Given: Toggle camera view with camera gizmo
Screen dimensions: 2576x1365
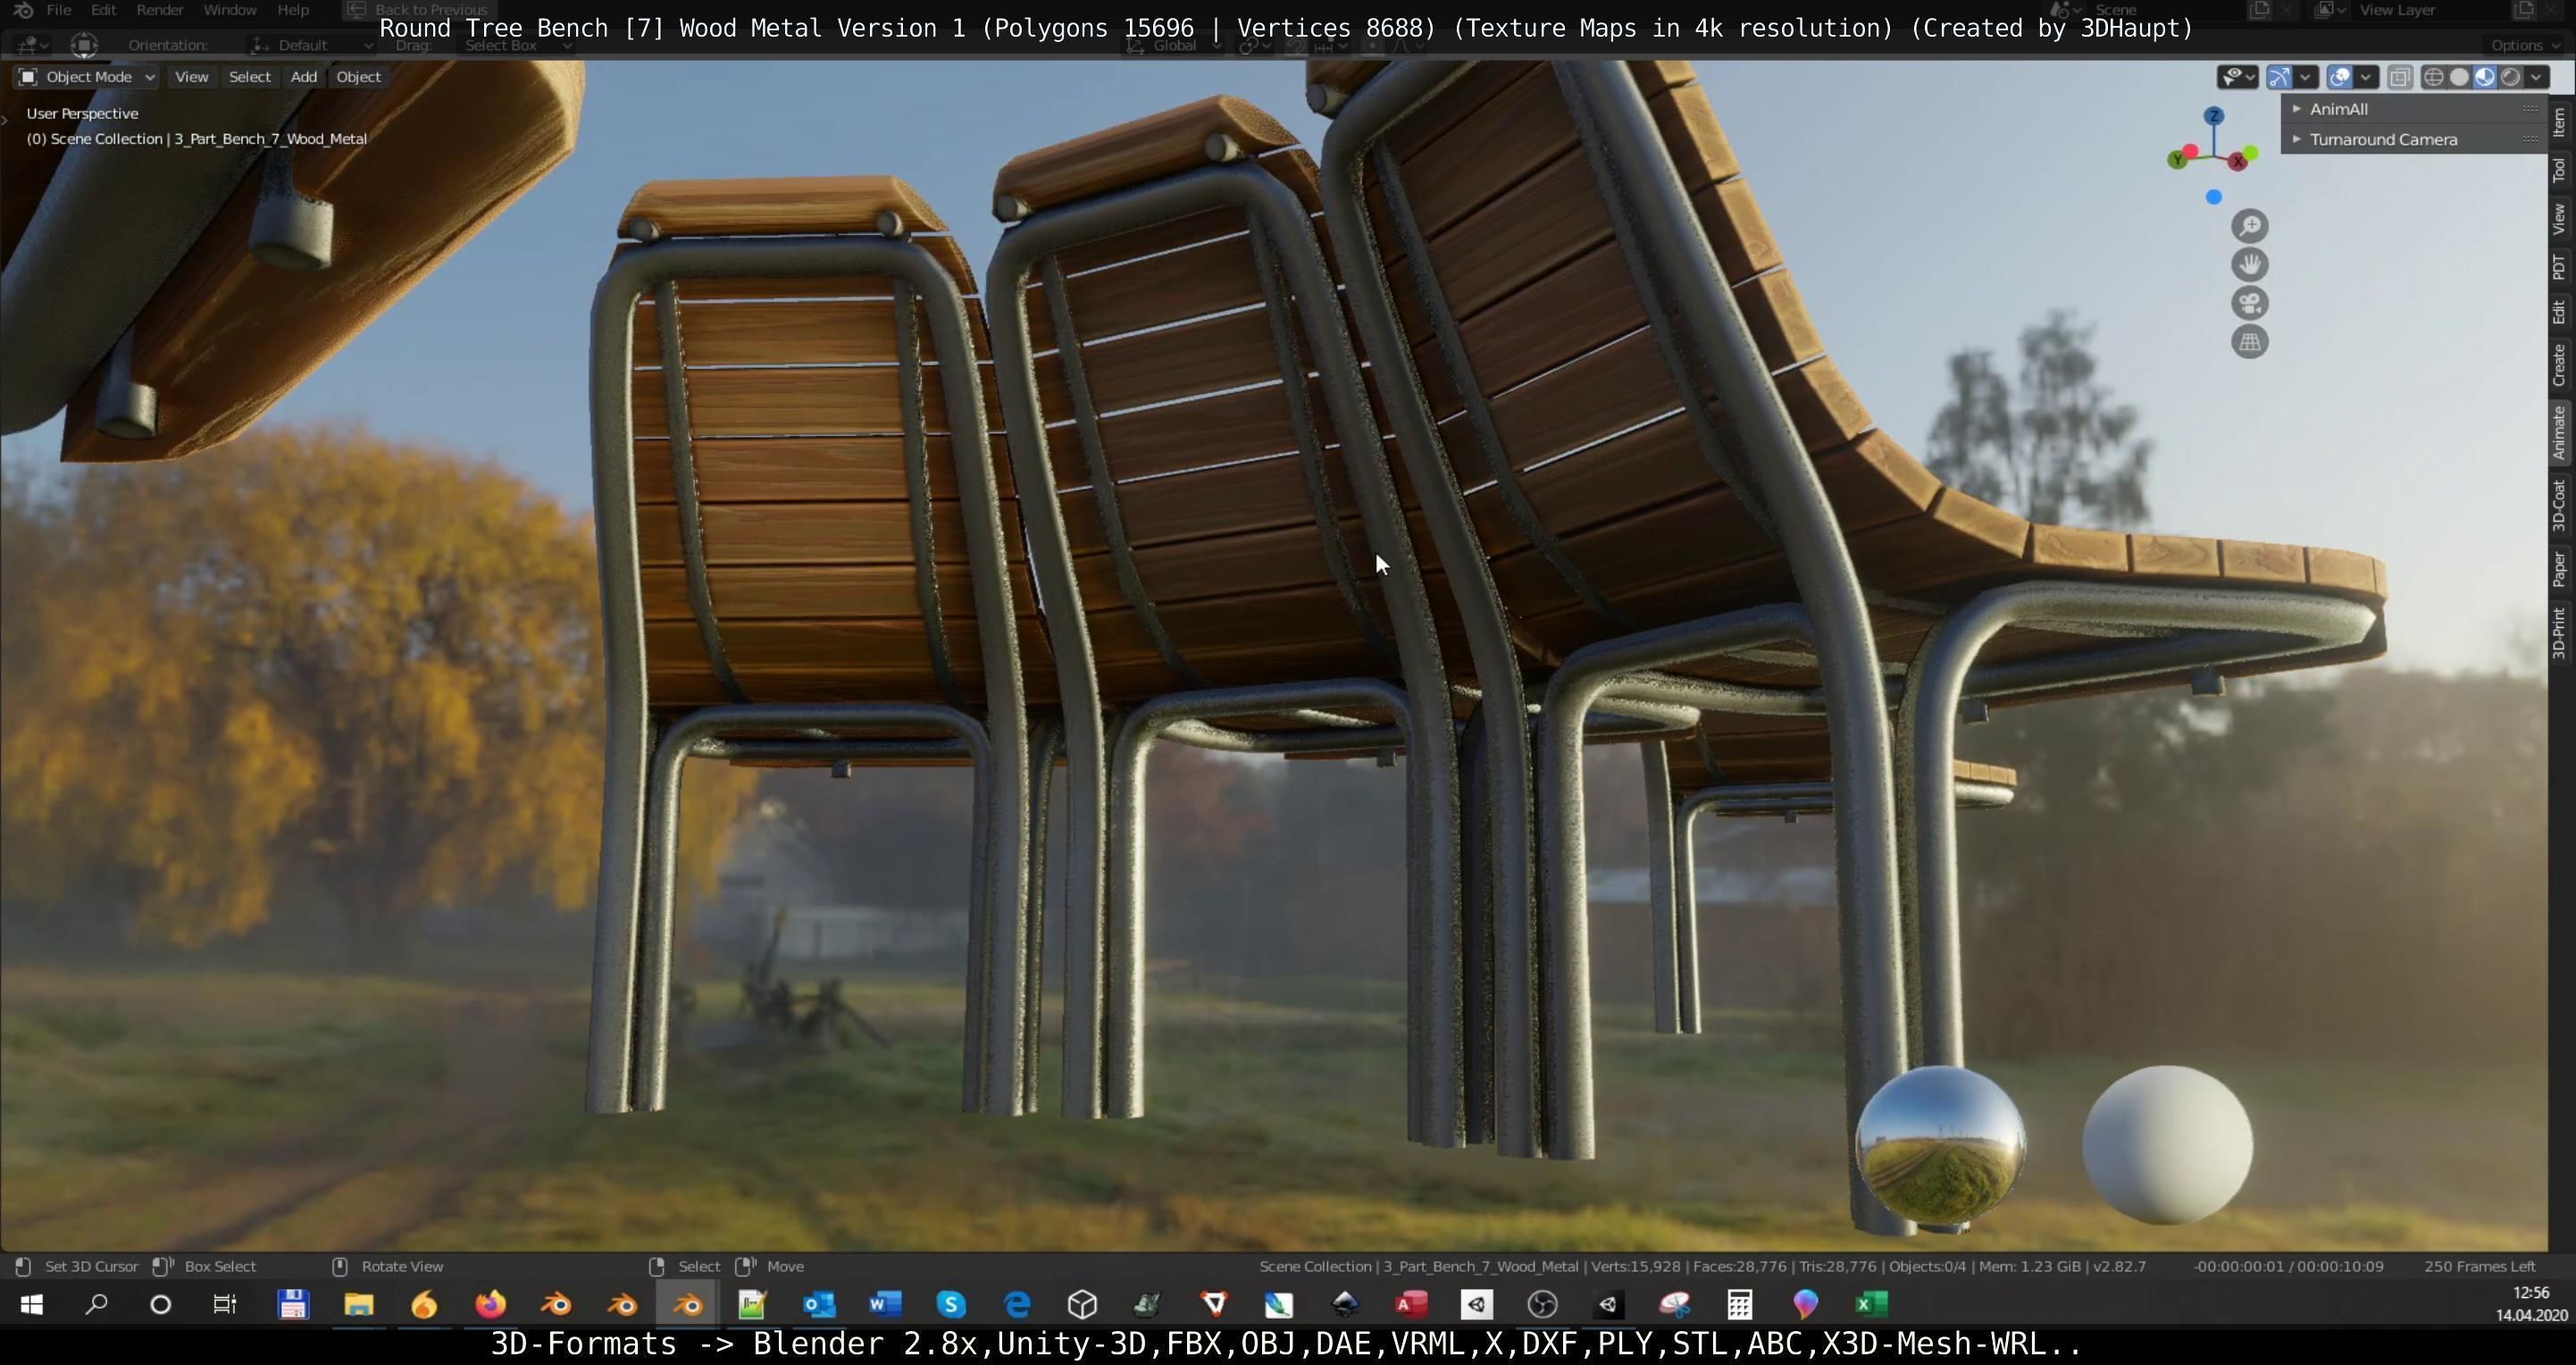Looking at the screenshot, I should click(x=2249, y=304).
